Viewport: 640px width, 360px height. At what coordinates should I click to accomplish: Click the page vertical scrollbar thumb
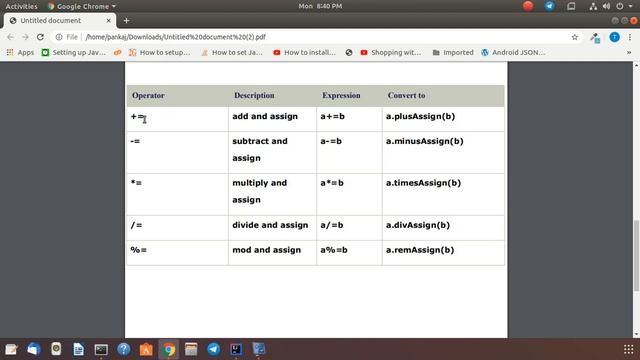[x=636, y=256]
